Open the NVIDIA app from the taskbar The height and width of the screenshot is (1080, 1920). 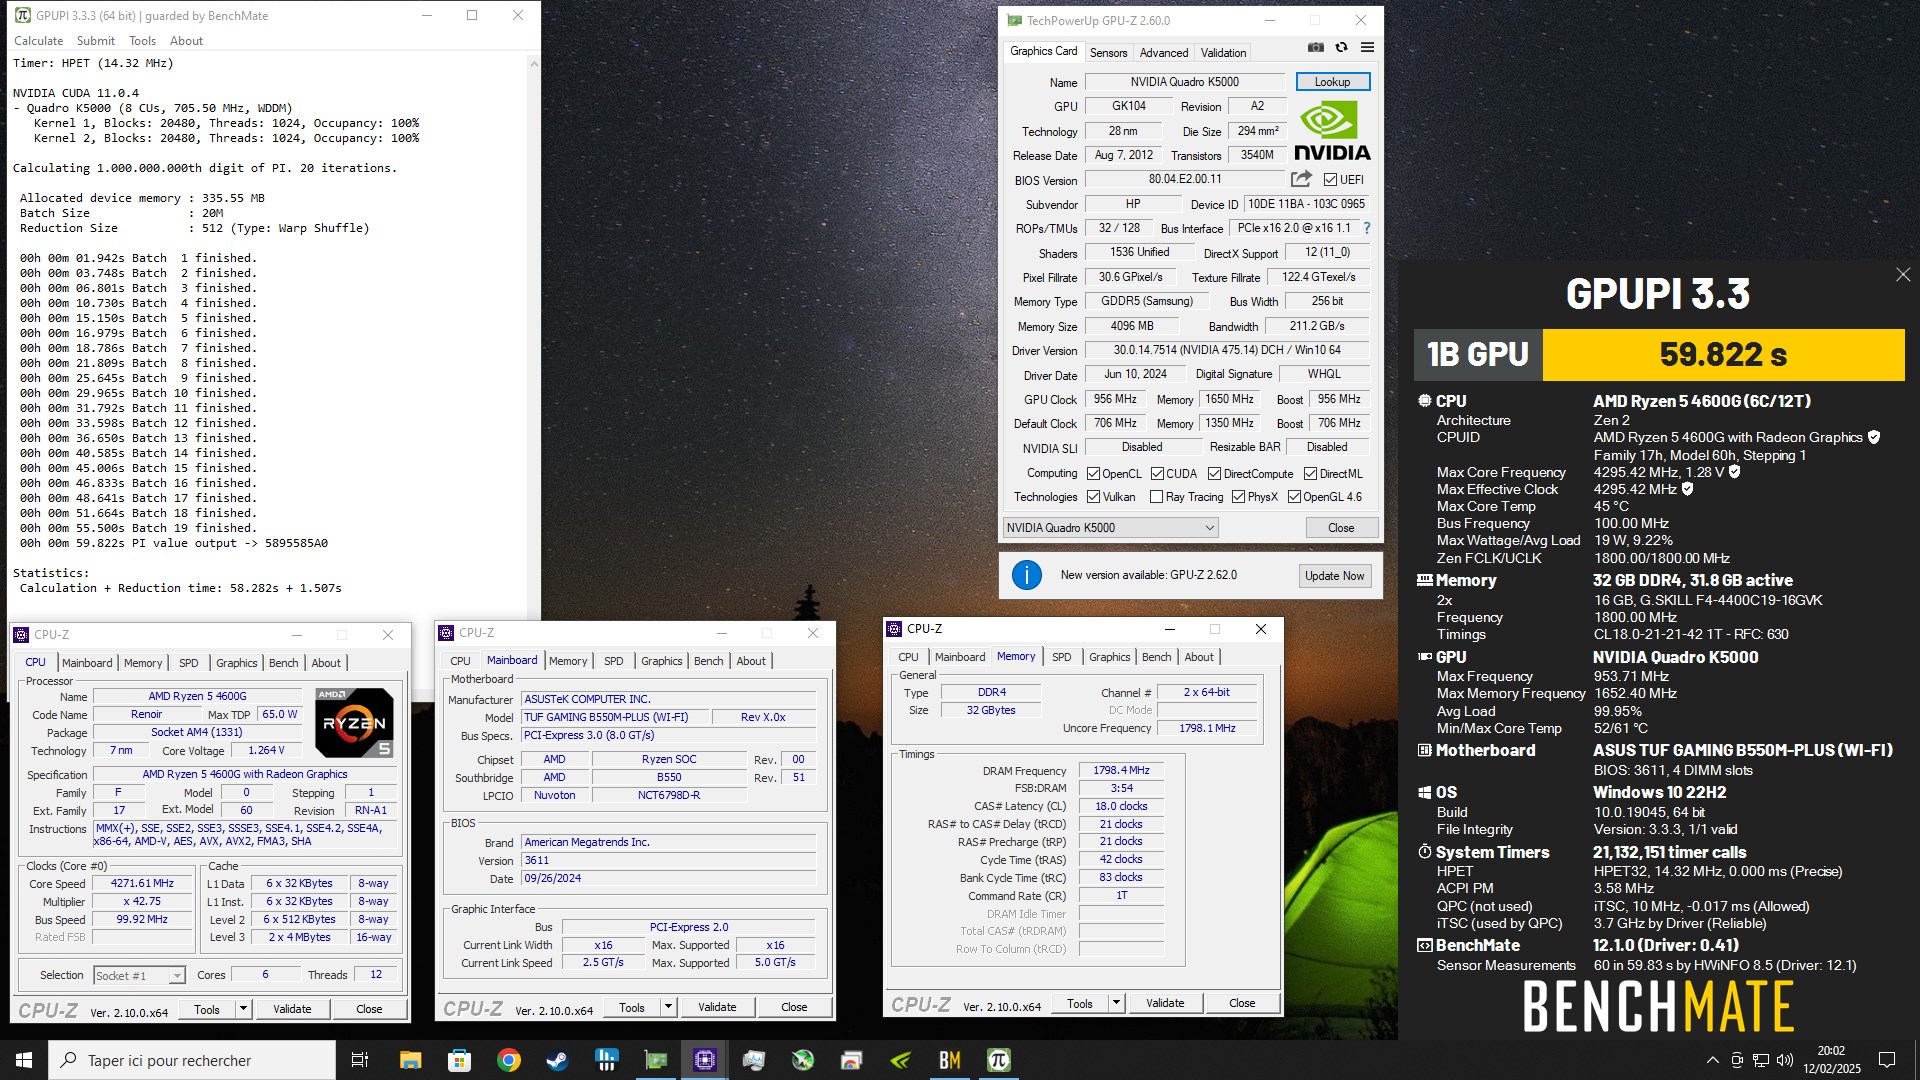click(x=900, y=1060)
